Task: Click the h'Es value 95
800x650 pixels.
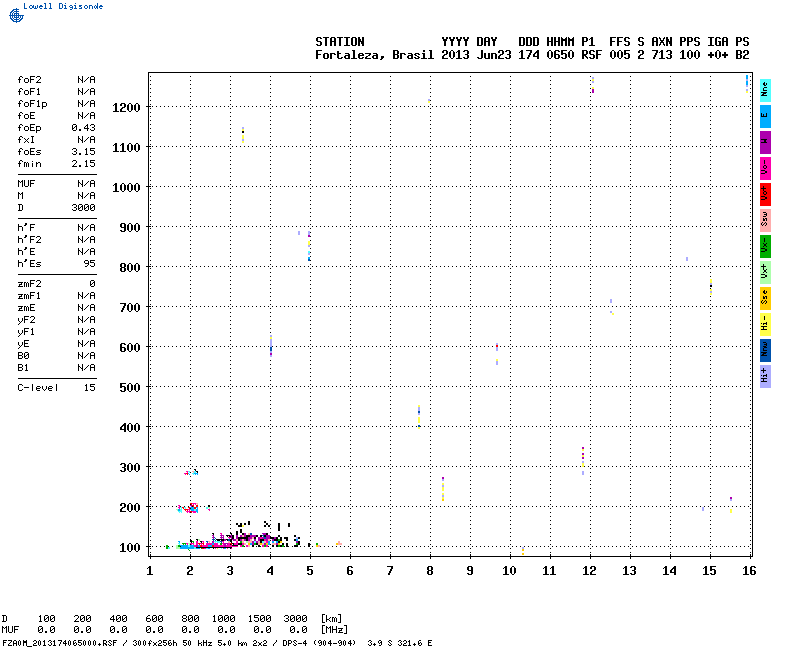Action: tap(89, 264)
